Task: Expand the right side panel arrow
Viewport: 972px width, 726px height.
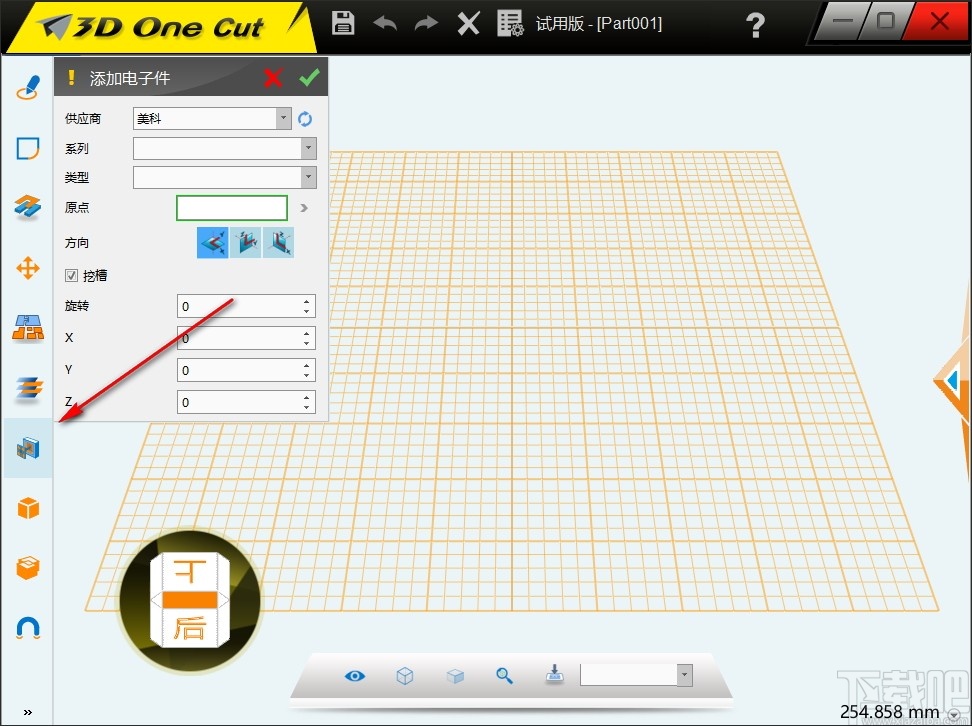Action: coord(953,379)
